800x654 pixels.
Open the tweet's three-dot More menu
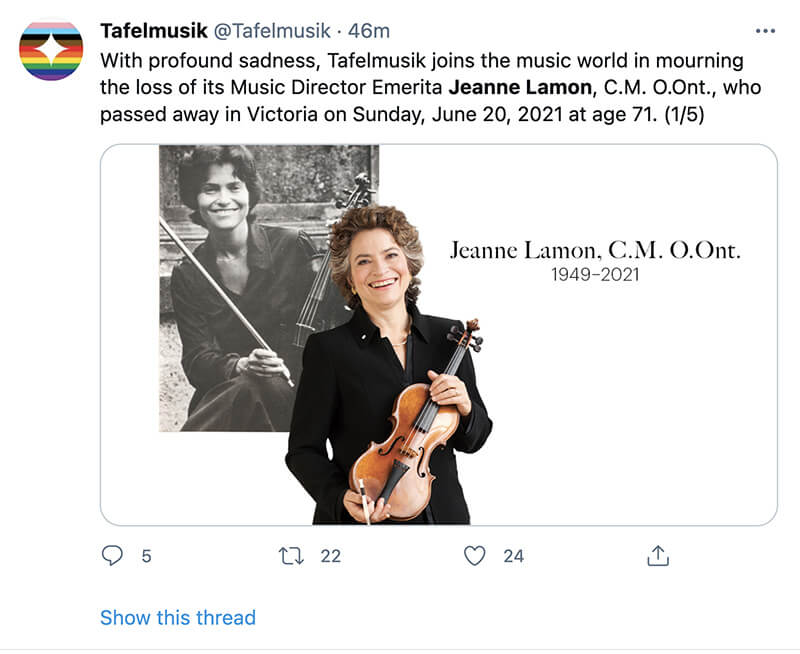765,31
